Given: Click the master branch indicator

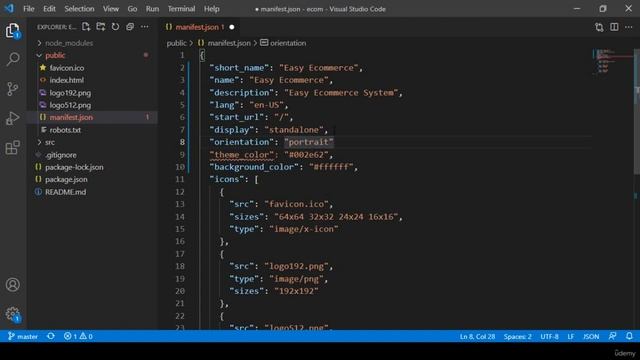Looking at the screenshot, I should point(23,336).
